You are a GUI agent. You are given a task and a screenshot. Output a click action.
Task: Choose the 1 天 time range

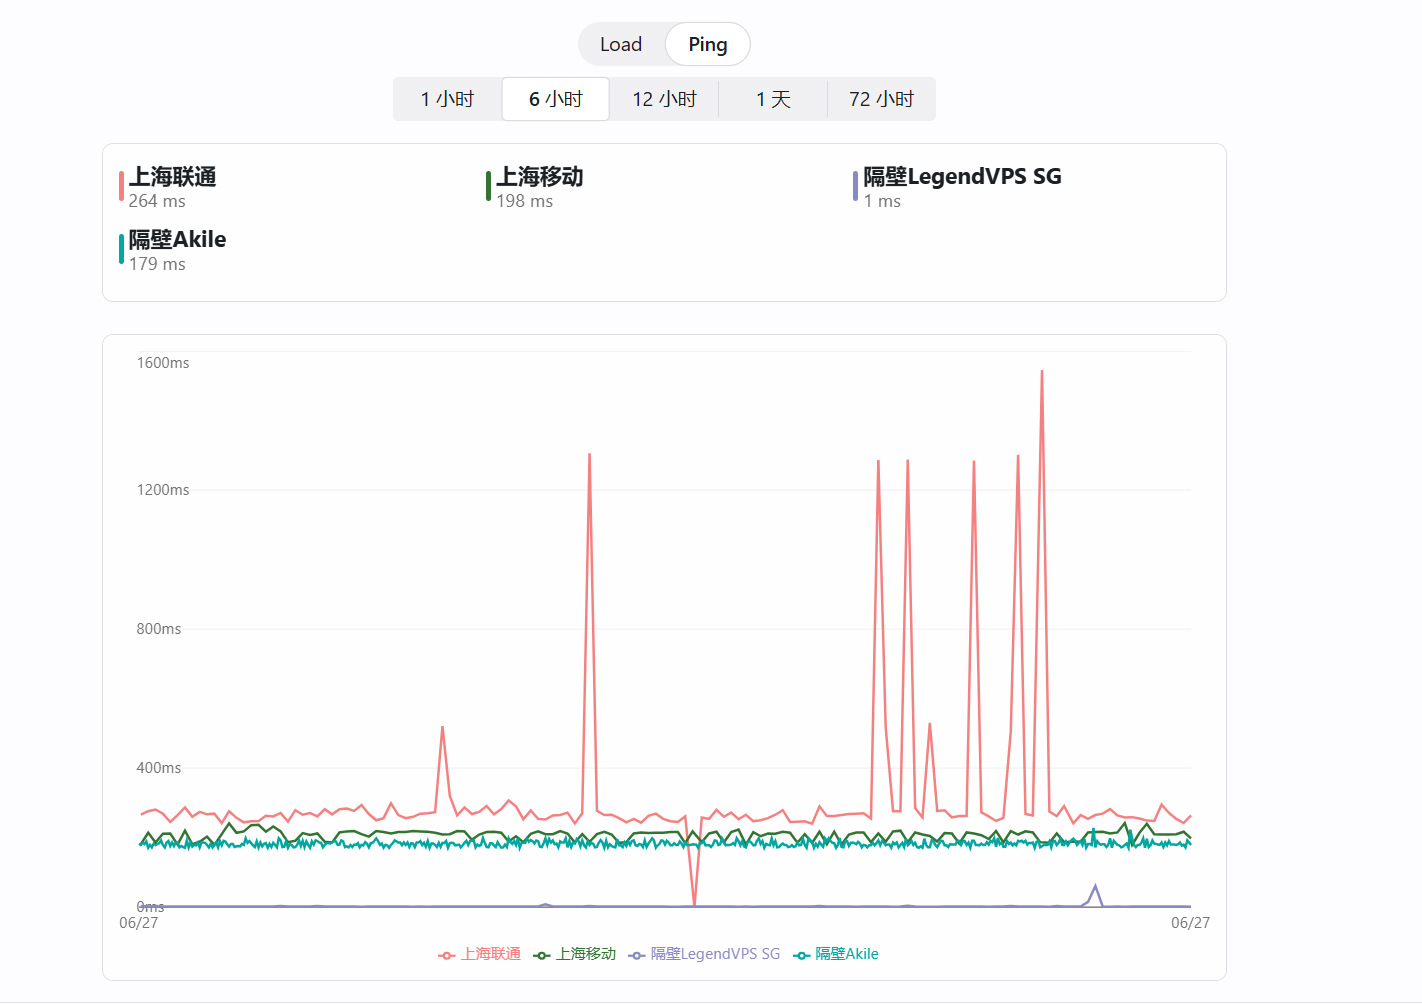(773, 99)
